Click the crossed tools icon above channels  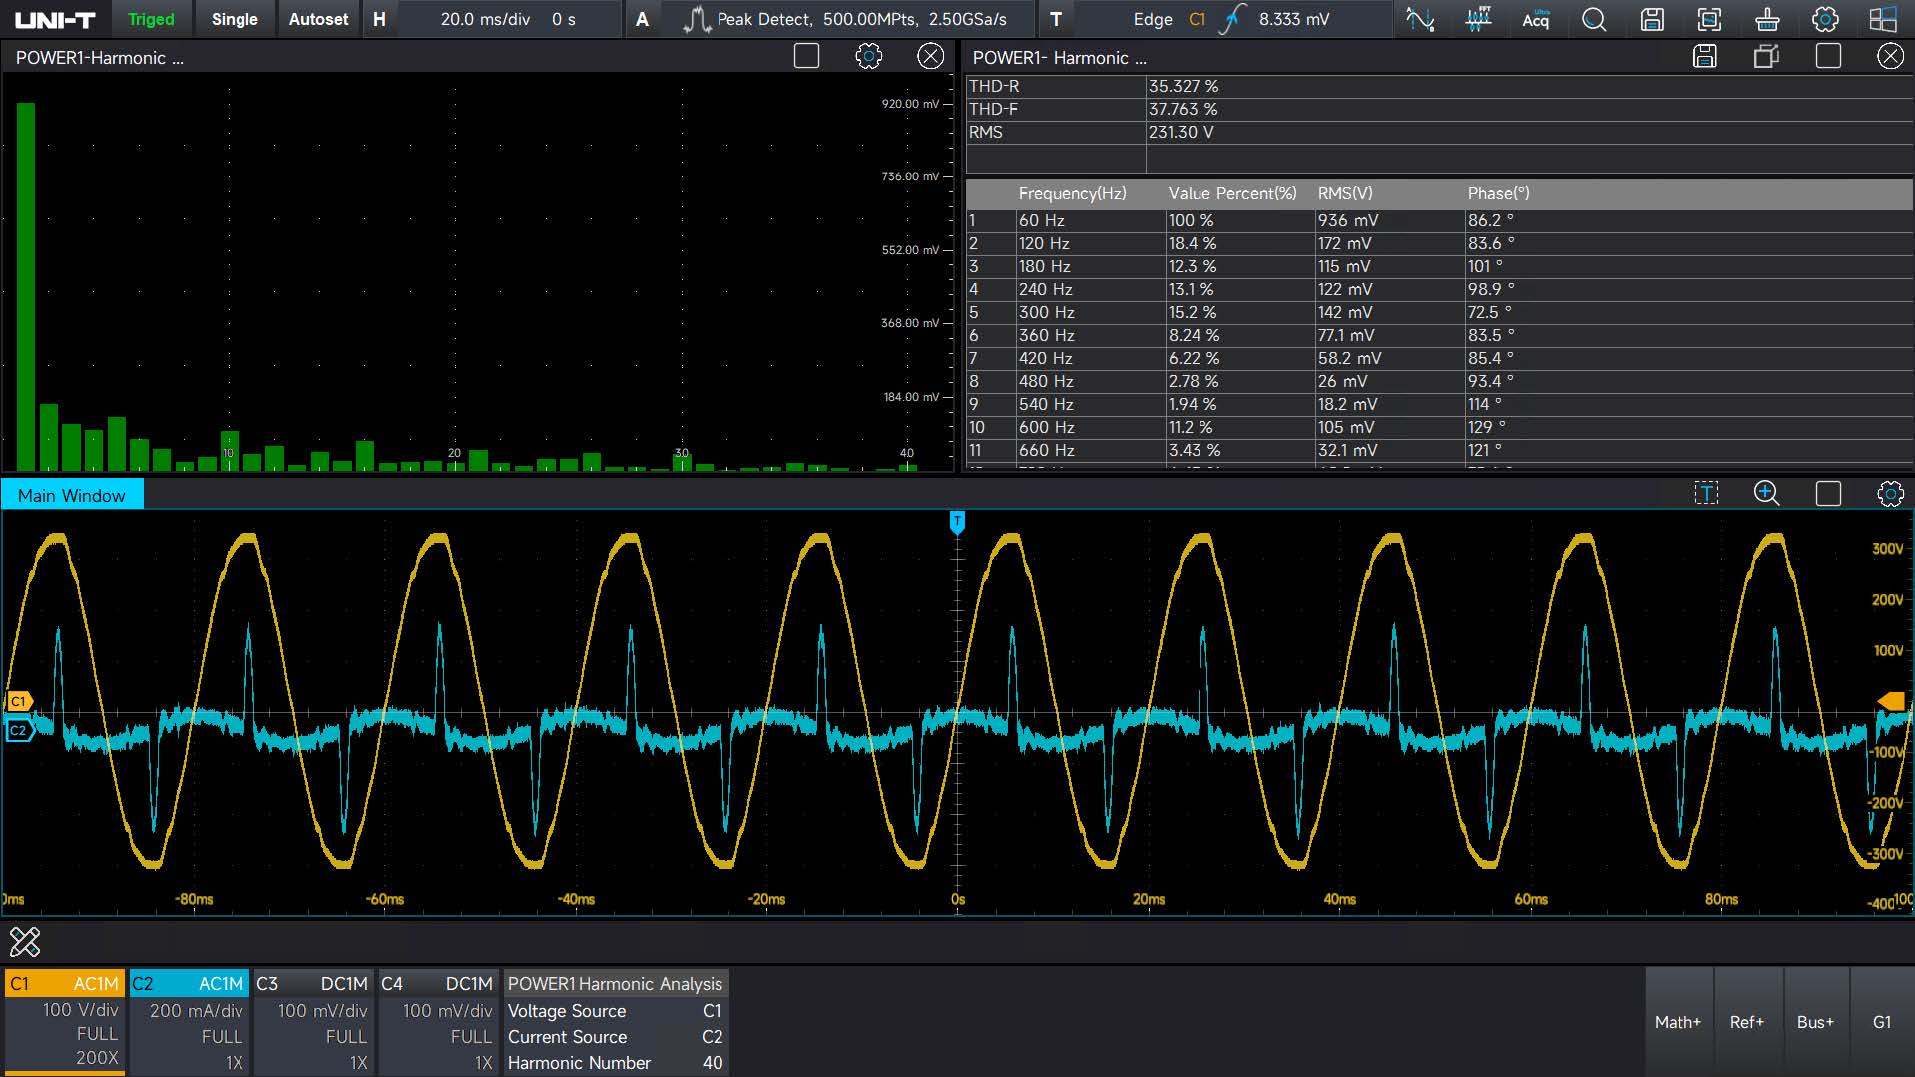click(25, 941)
